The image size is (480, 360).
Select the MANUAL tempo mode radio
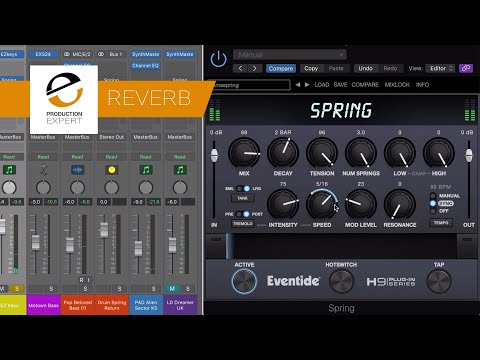pyautogui.click(x=433, y=196)
